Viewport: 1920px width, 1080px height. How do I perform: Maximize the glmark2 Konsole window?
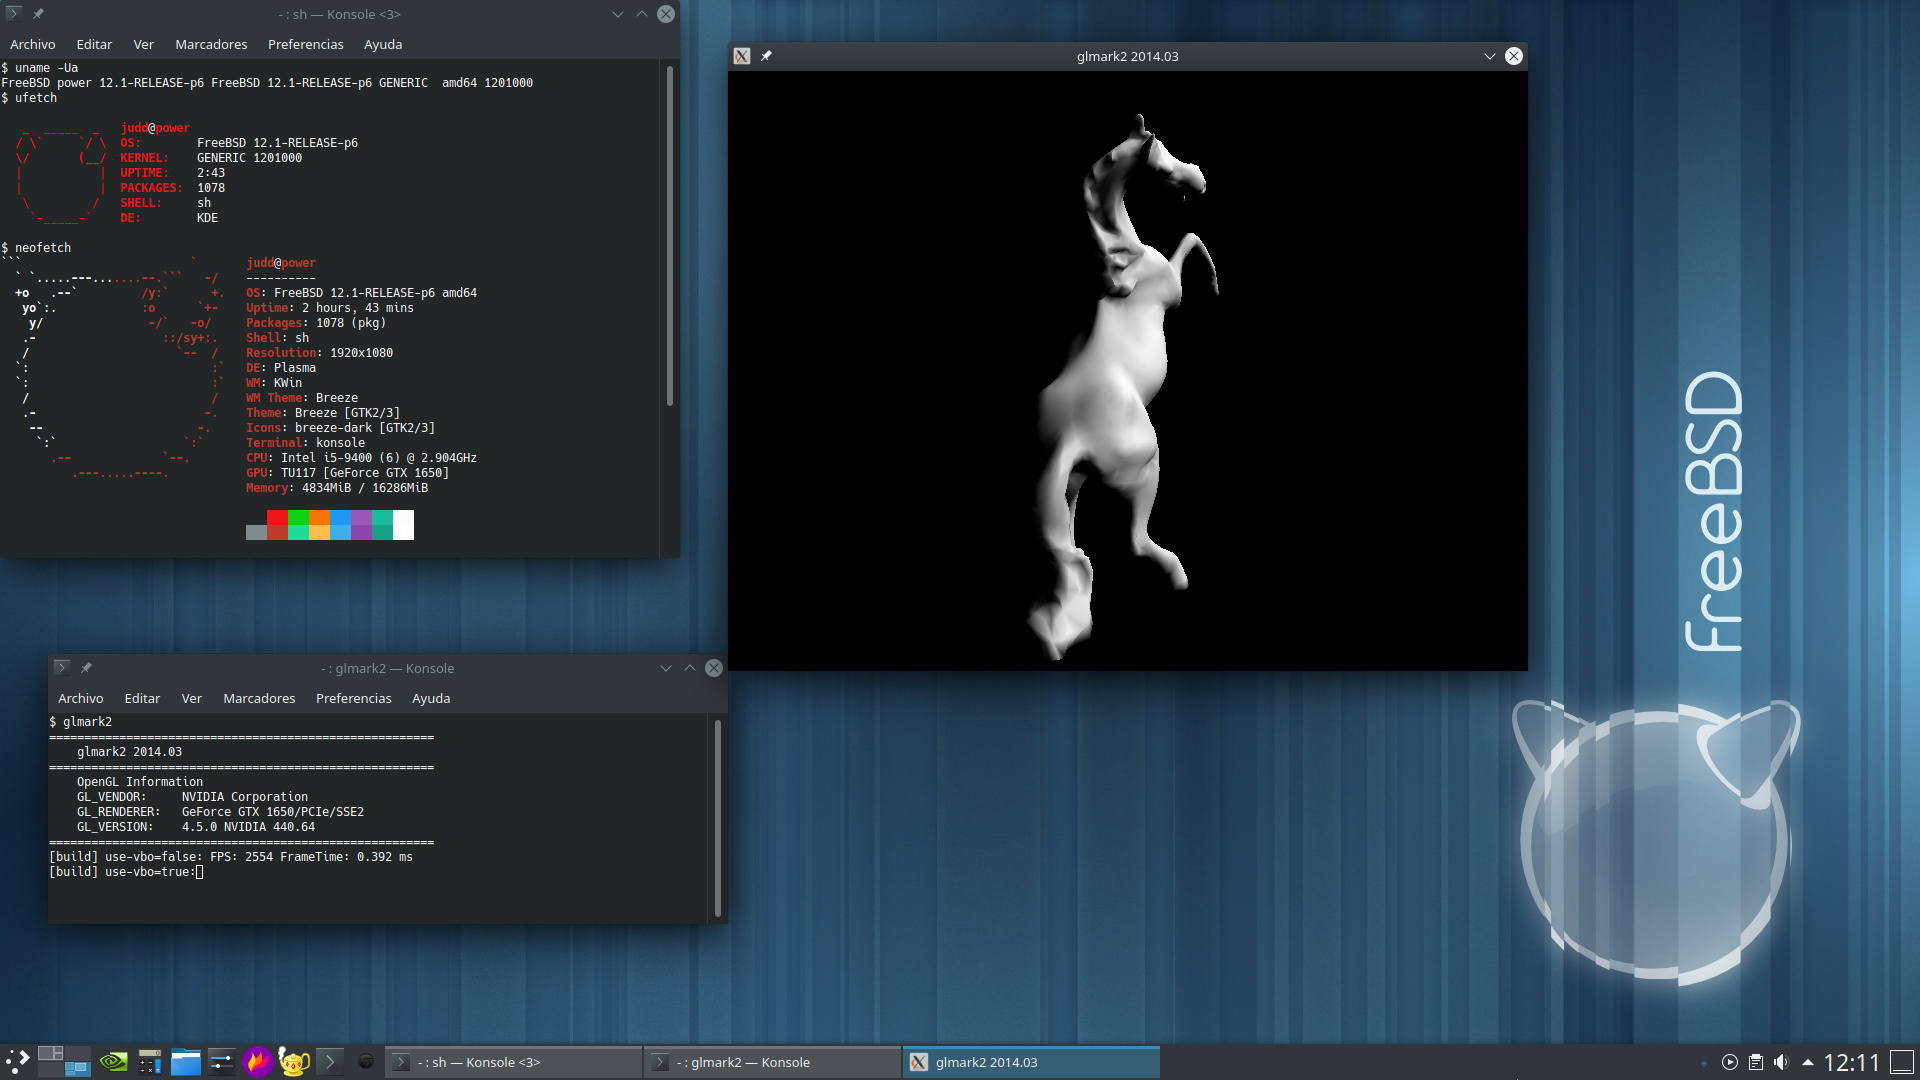[690, 668]
